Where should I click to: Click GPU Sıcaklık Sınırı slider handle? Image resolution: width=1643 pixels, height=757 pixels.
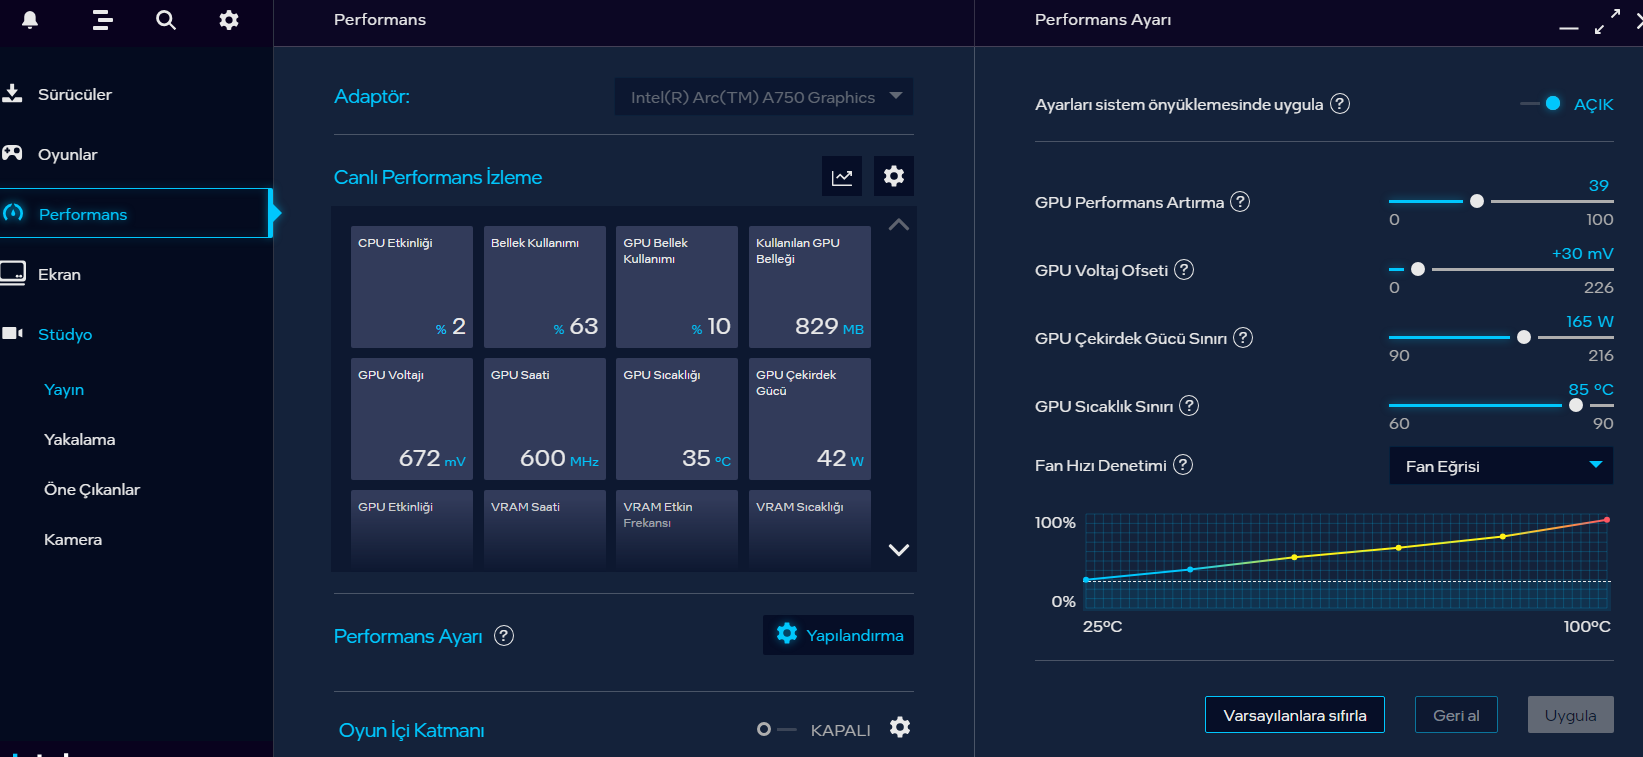click(x=1576, y=405)
